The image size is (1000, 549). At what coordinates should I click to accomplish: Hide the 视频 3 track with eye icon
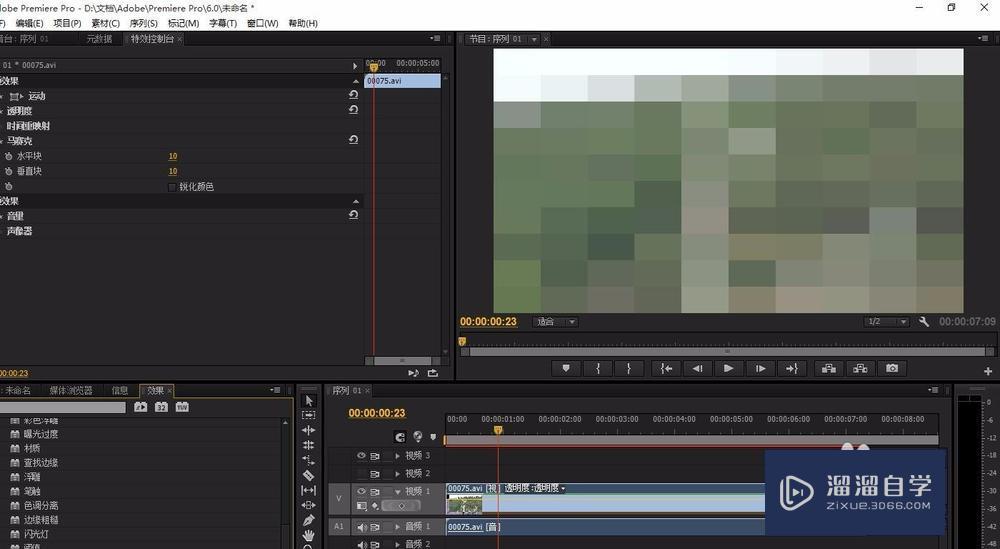pyautogui.click(x=362, y=455)
